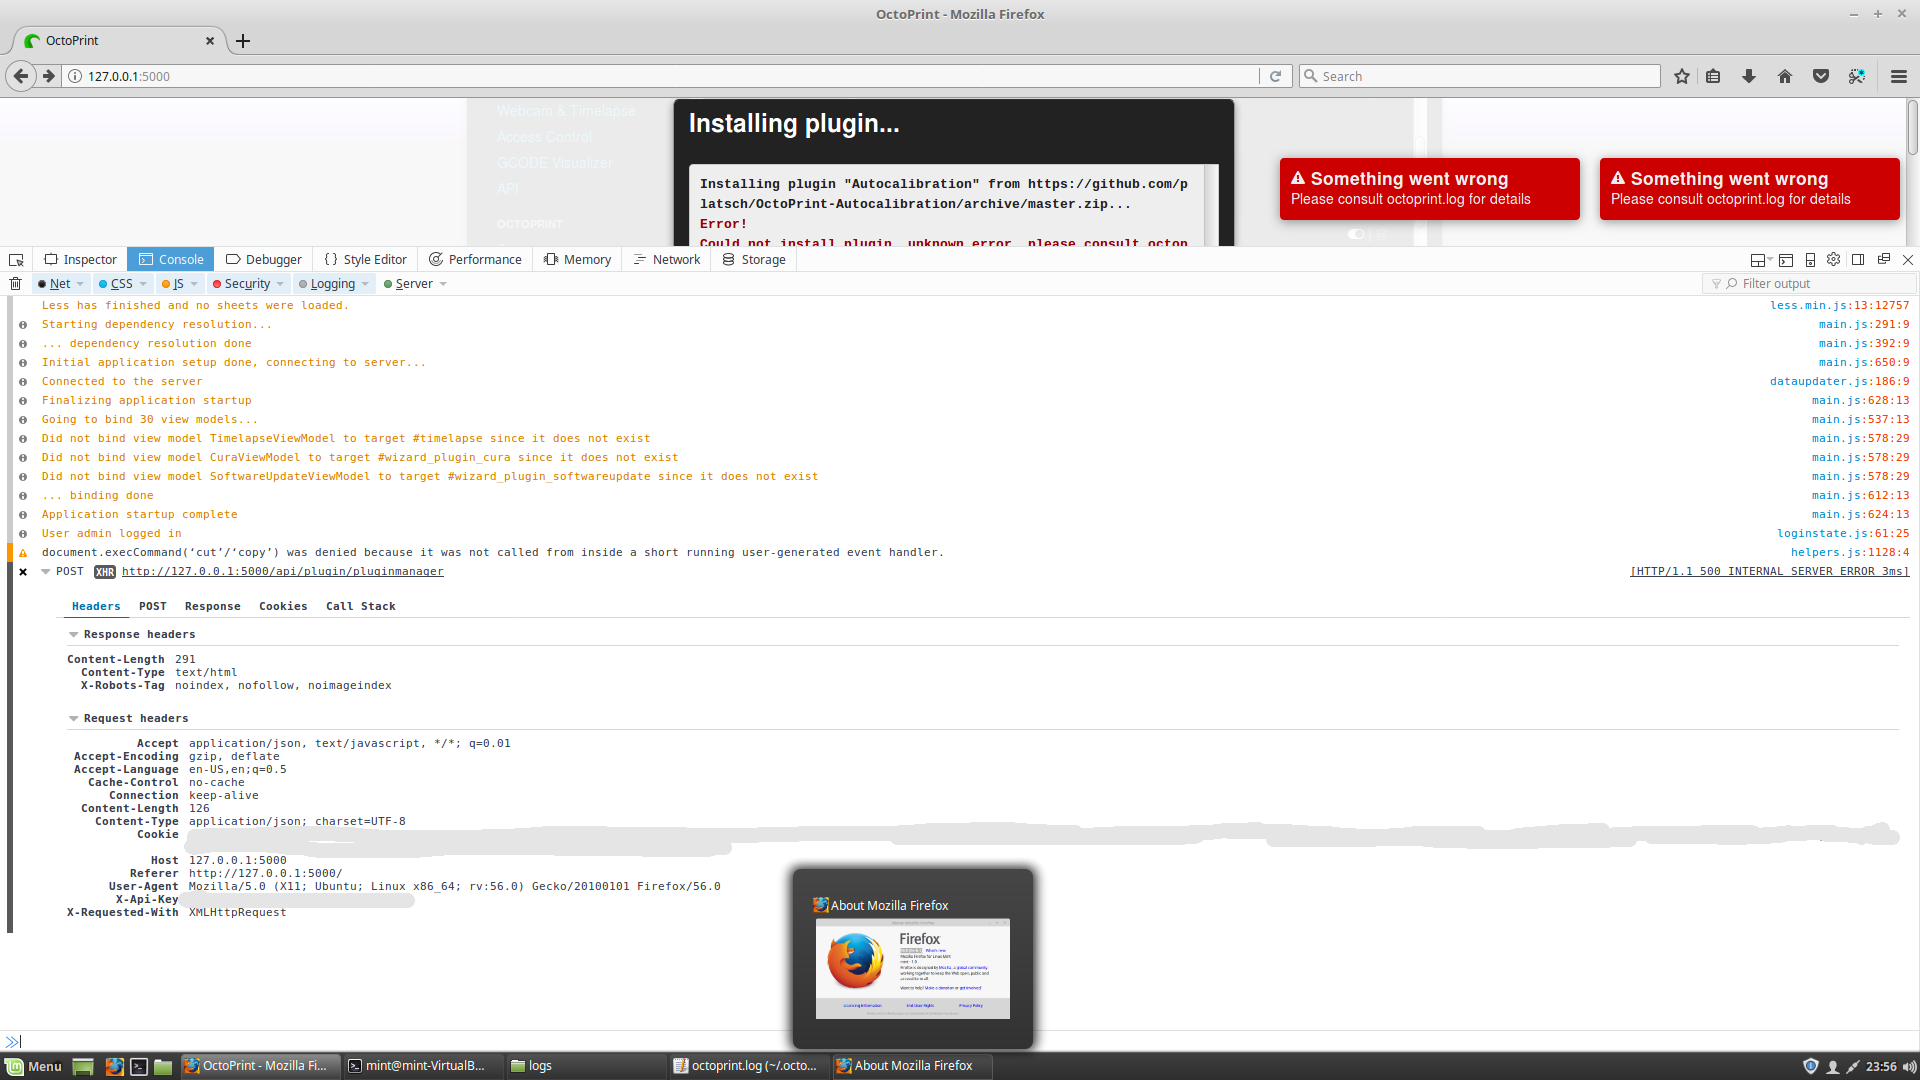Switch to the Network tab in devtools
The height and width of the screenshot is (1080, 1920).
(666, 259)
